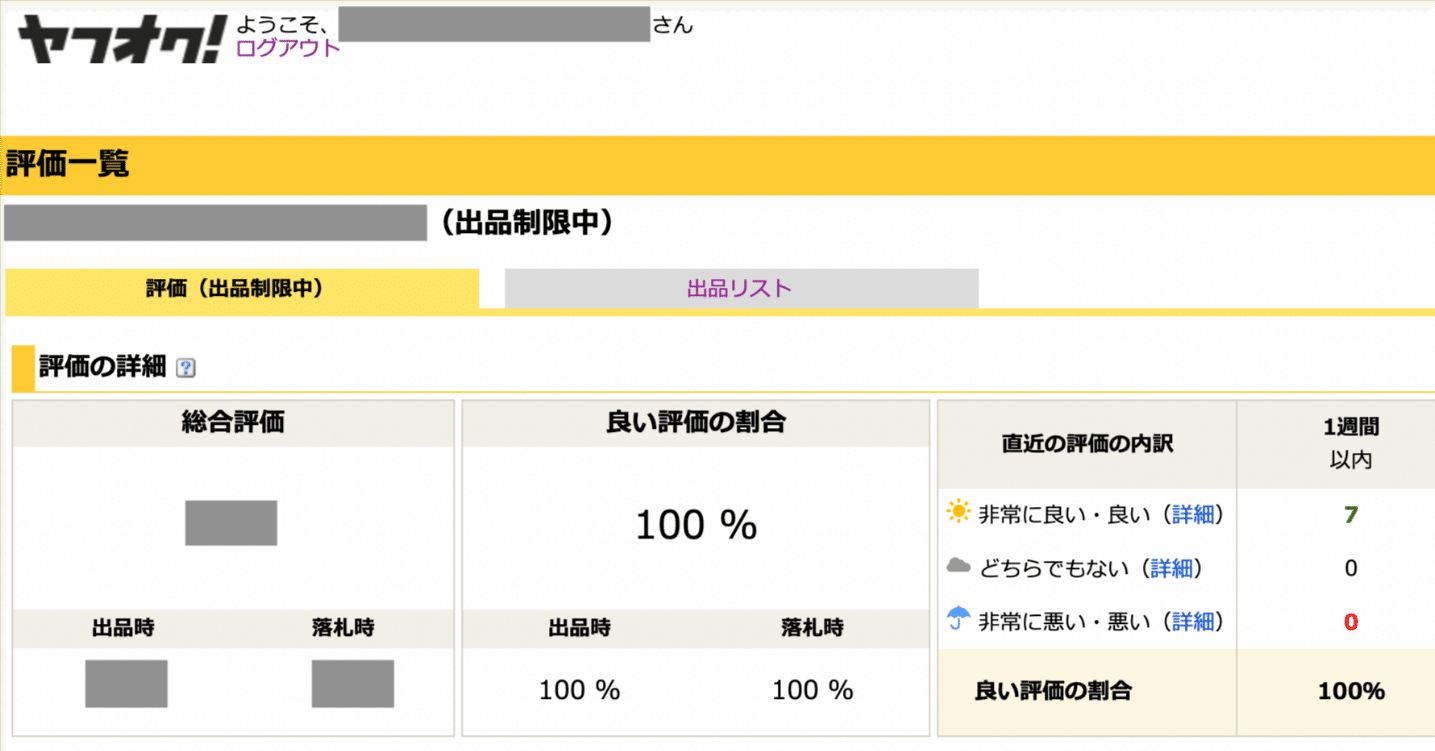Click the cloud icon for neutral ratings

point(958,566)
